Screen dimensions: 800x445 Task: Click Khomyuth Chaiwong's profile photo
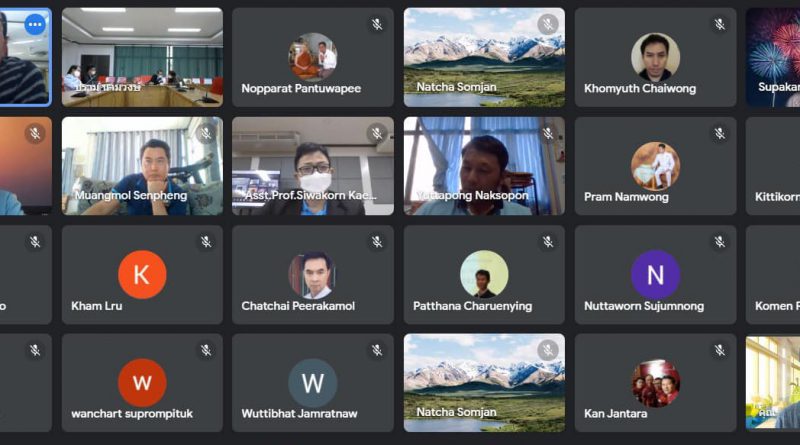[655, 57]
